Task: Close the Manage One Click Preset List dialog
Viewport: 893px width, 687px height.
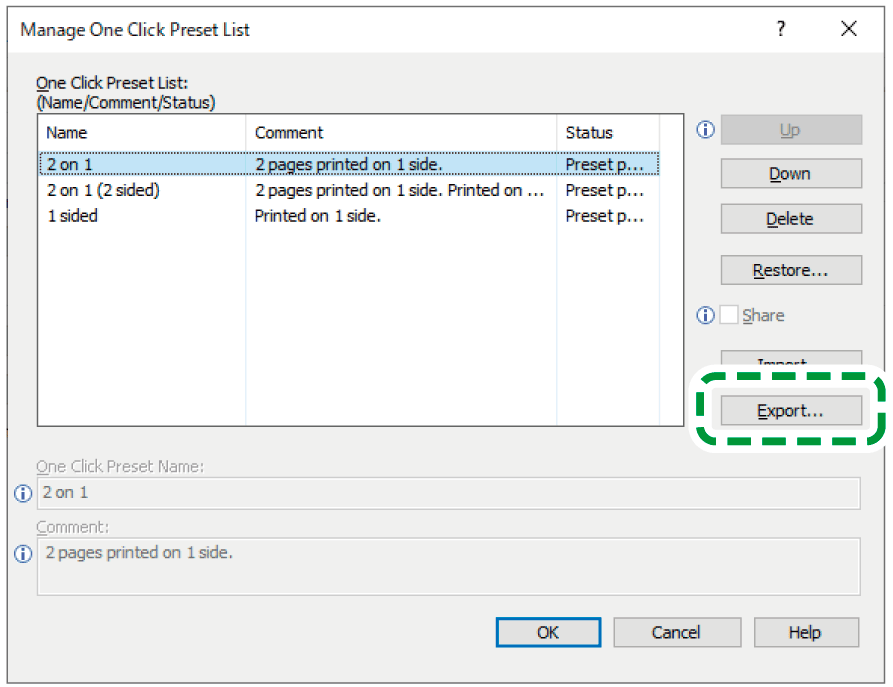Action: [849, 29]
